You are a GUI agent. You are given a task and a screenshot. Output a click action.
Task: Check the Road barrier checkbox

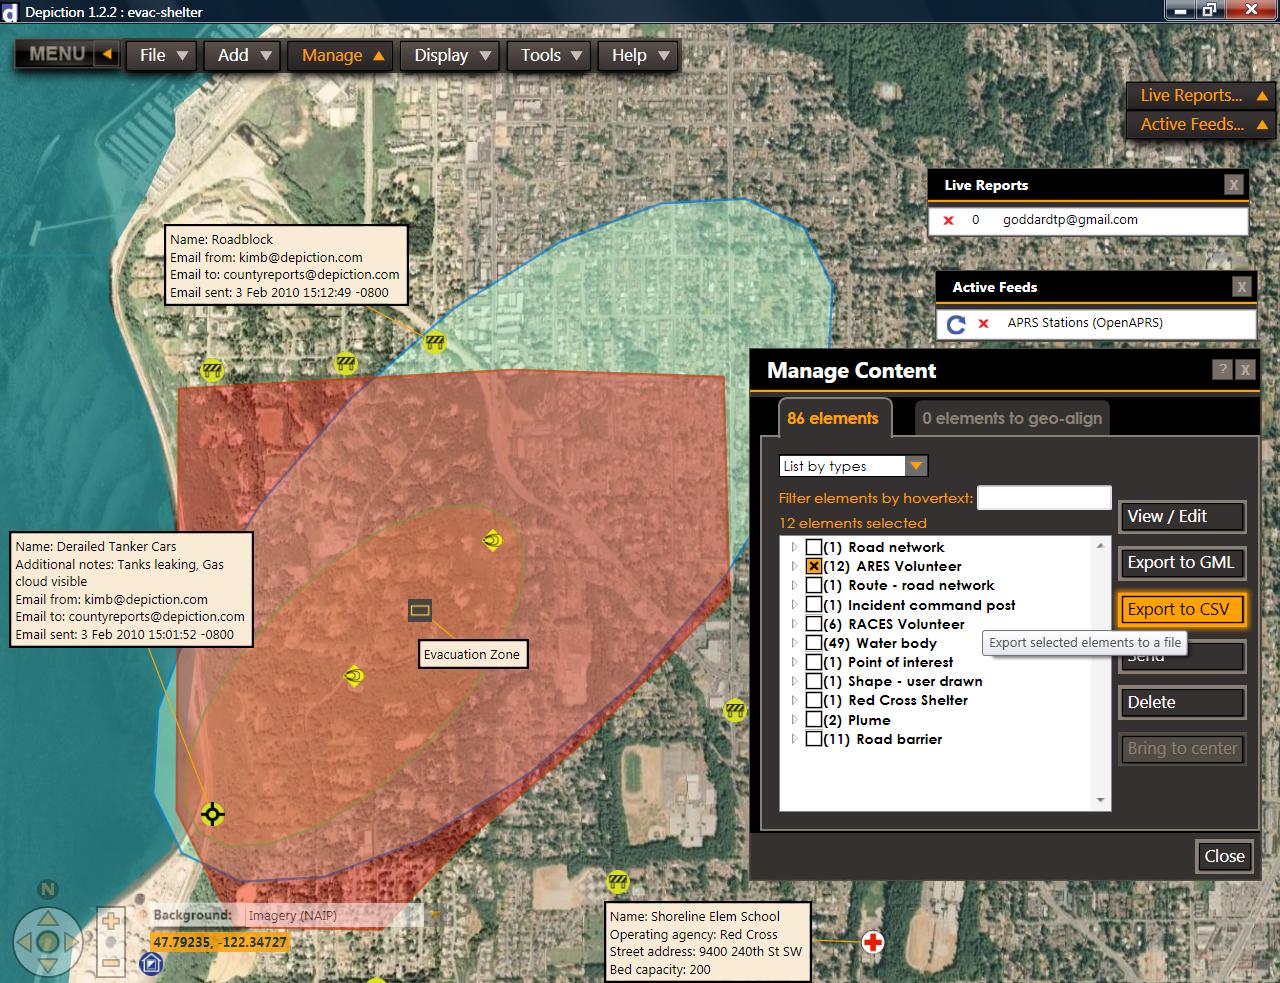(x=814, y=739)
